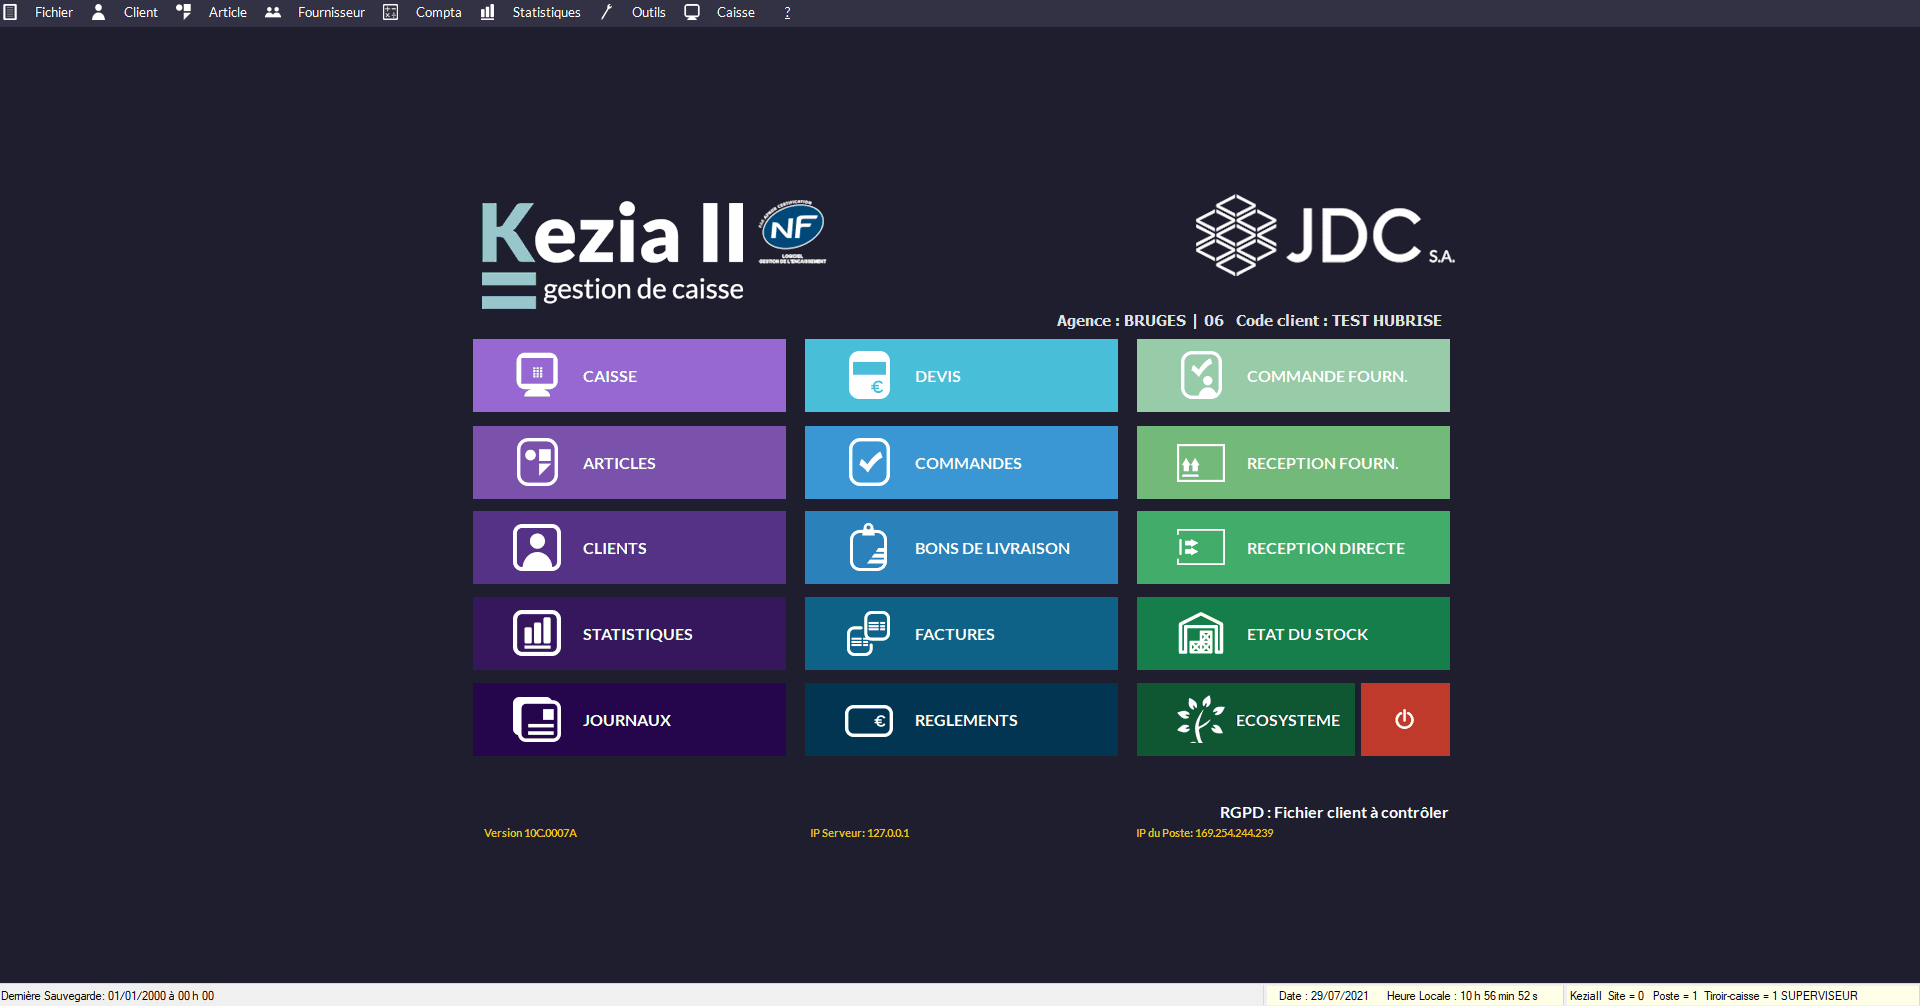Open the Article menu
Screen dimensions: 1920x1006
[x=228, y=12]
